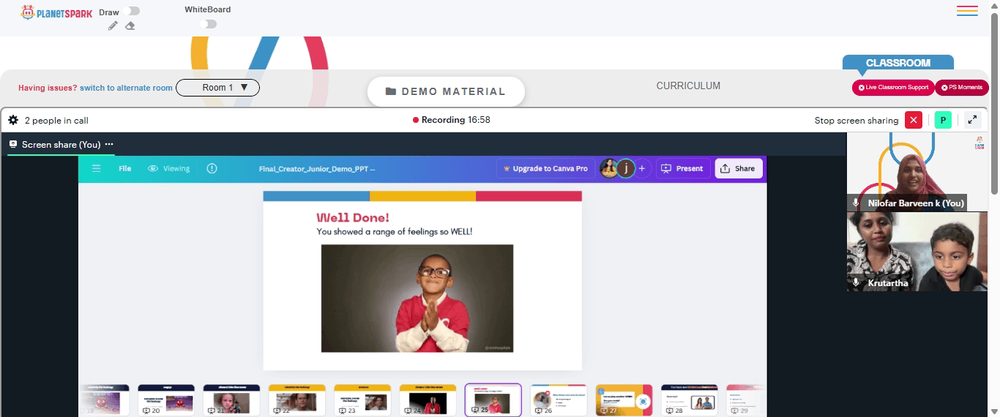Click the red stop screen sharing button
This screenshot has width=1000, height=417.
click(913, 120)
